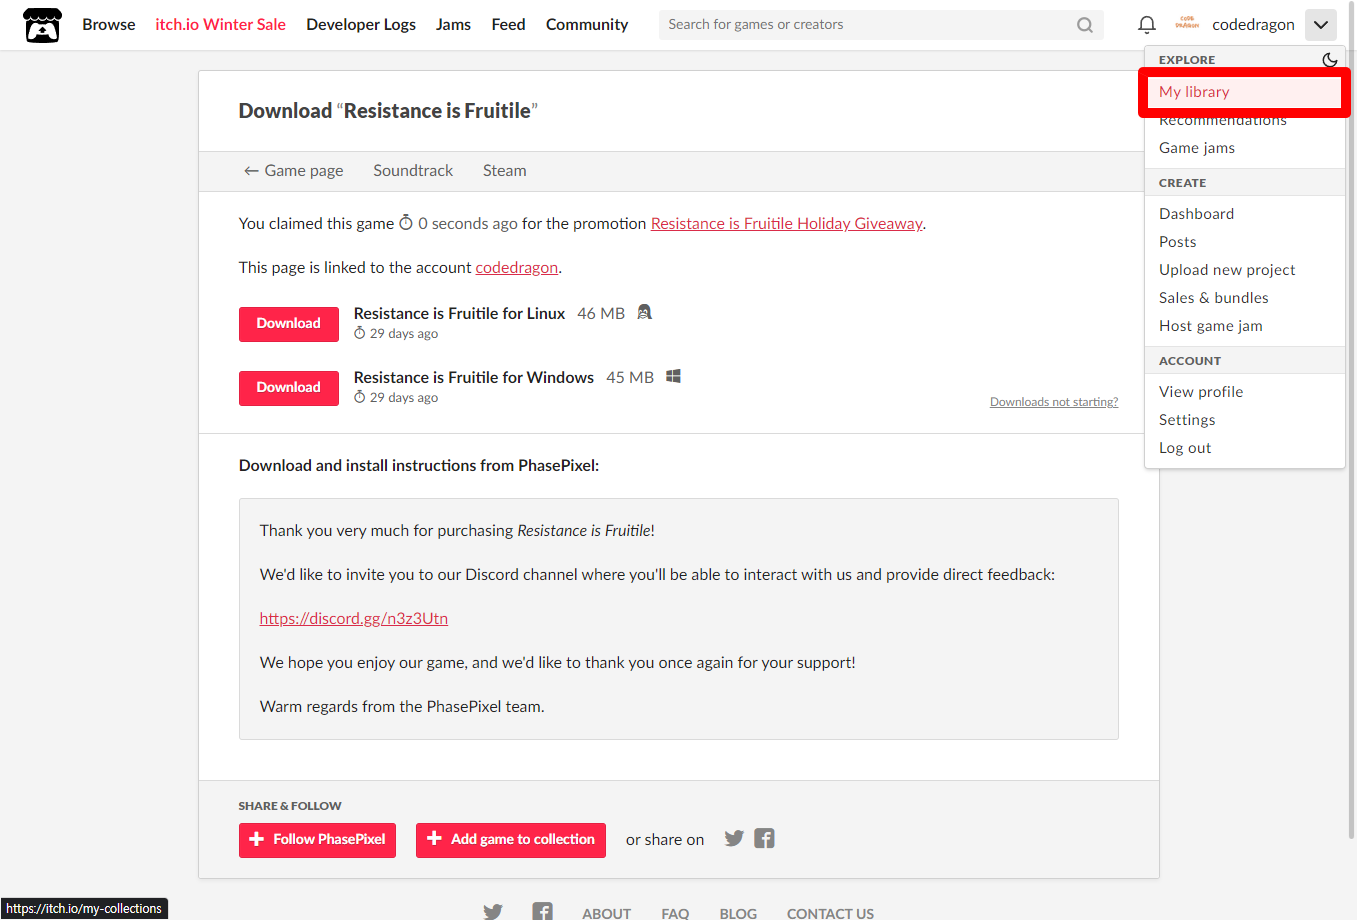Screen dimensions: 1357x920
Task: Open Community in top navigation
Action: point(587,24)
